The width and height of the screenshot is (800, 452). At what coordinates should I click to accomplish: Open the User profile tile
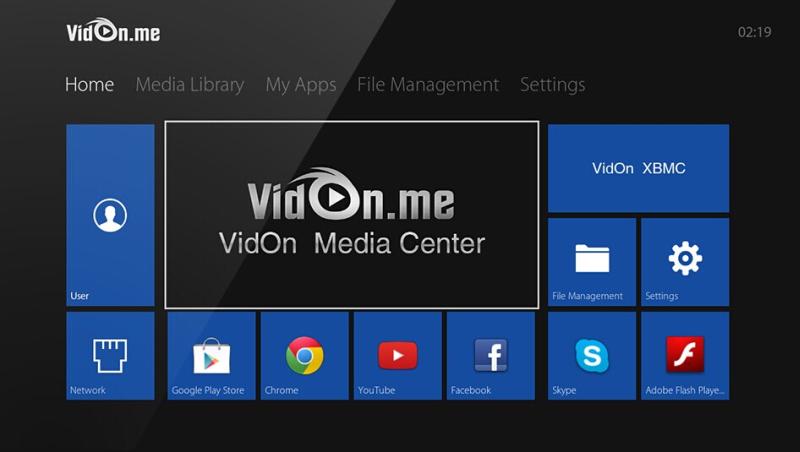click(x=110, y=215)
